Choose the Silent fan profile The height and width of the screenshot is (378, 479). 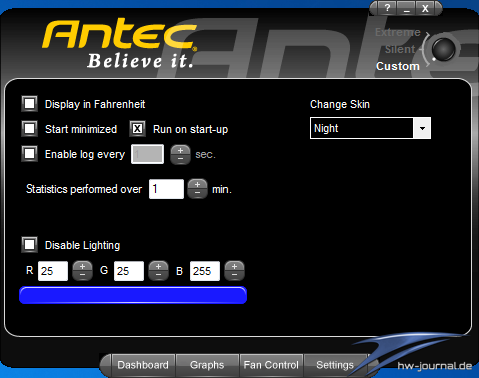[x=400, y=49]
